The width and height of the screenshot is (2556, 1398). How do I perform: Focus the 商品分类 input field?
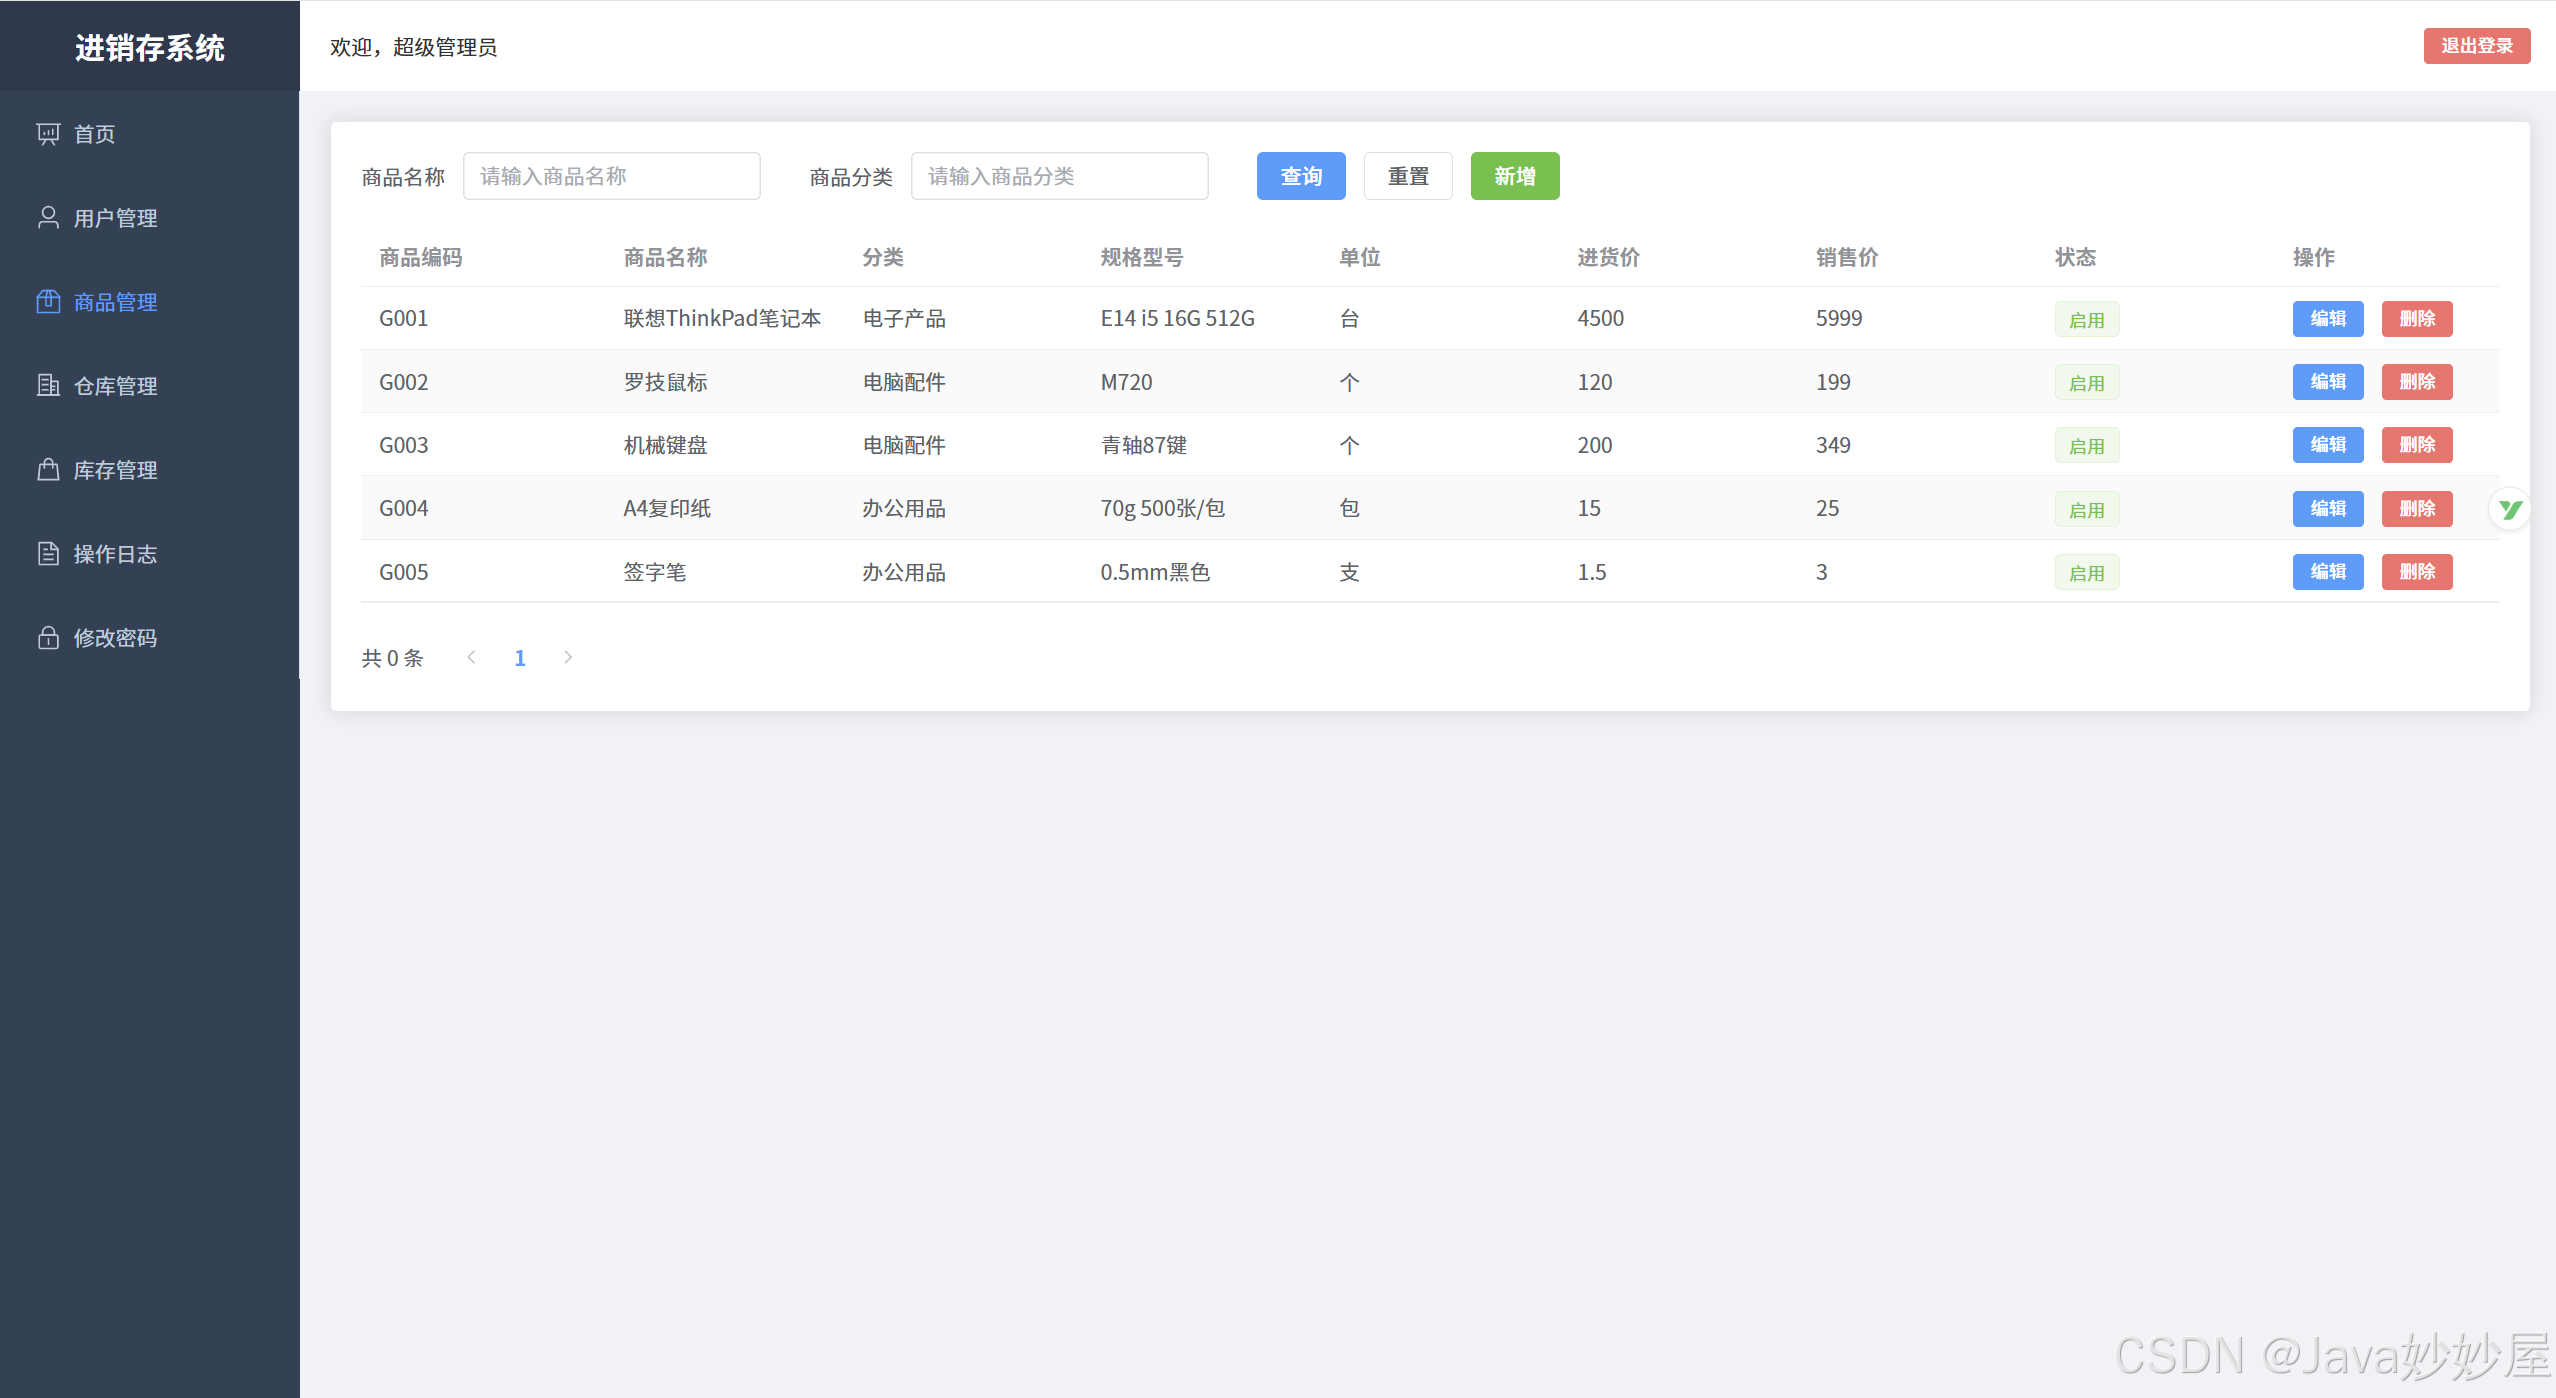click(x=1060, y=176)
